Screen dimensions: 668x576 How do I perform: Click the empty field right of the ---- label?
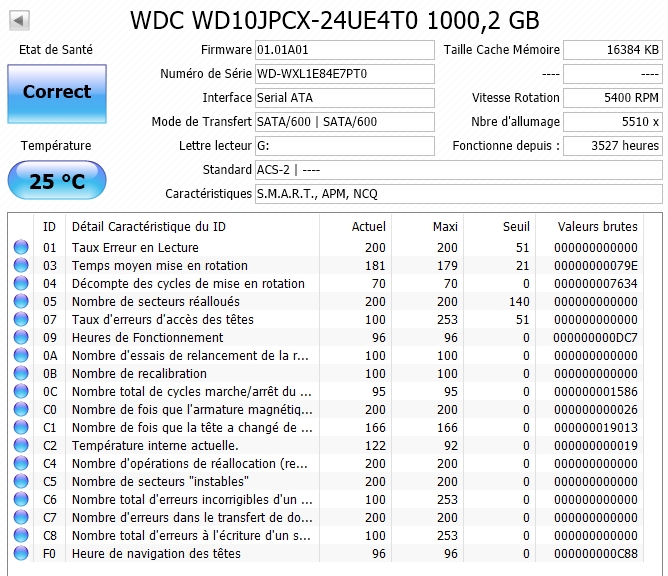tap(613, 74)
